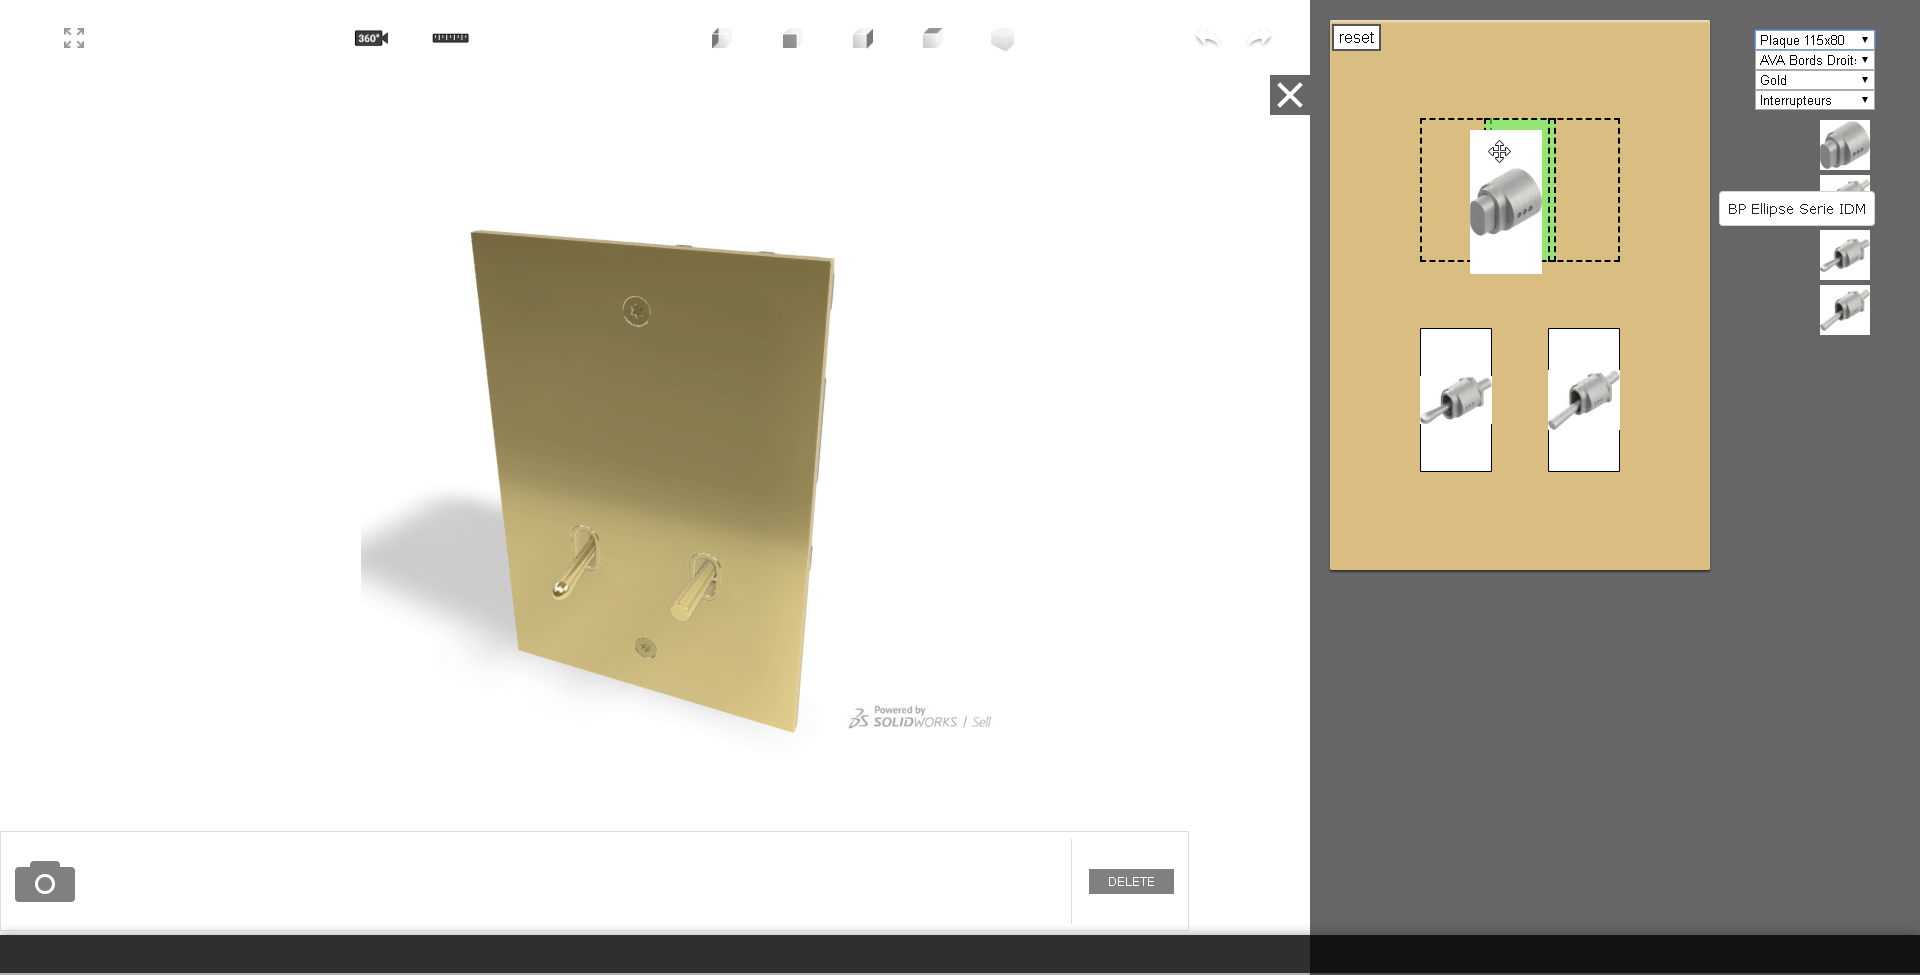Activate the 360° camera view
This screenshot has width=1920, height=975.
click(371, 38)
